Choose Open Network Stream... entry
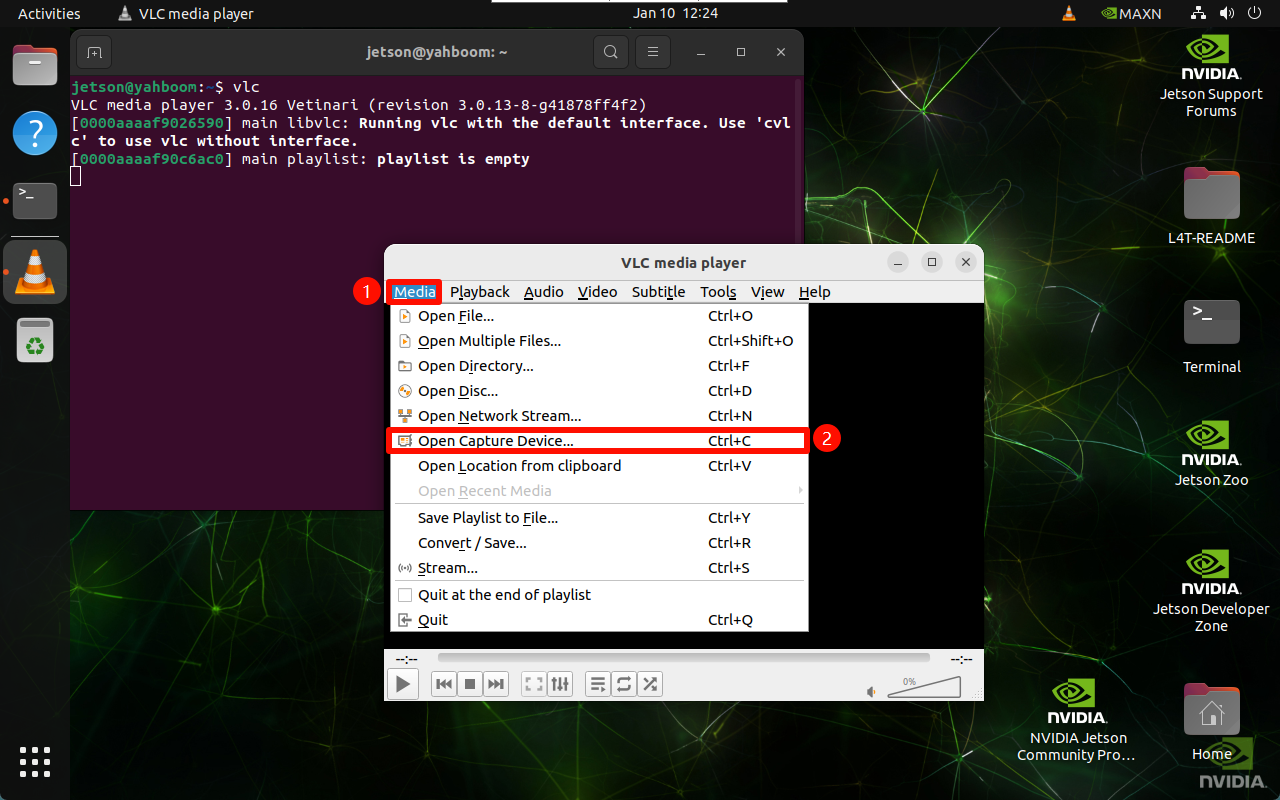The width and height of the screenshot is (1280, 800). coord(598,416)
